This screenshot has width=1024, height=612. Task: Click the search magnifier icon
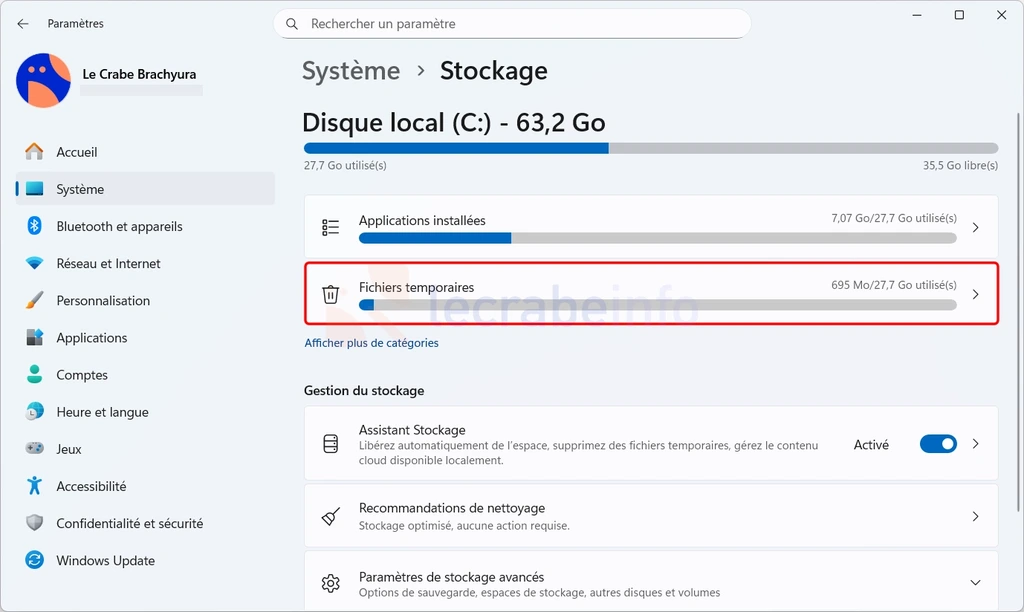coord(292,24)
